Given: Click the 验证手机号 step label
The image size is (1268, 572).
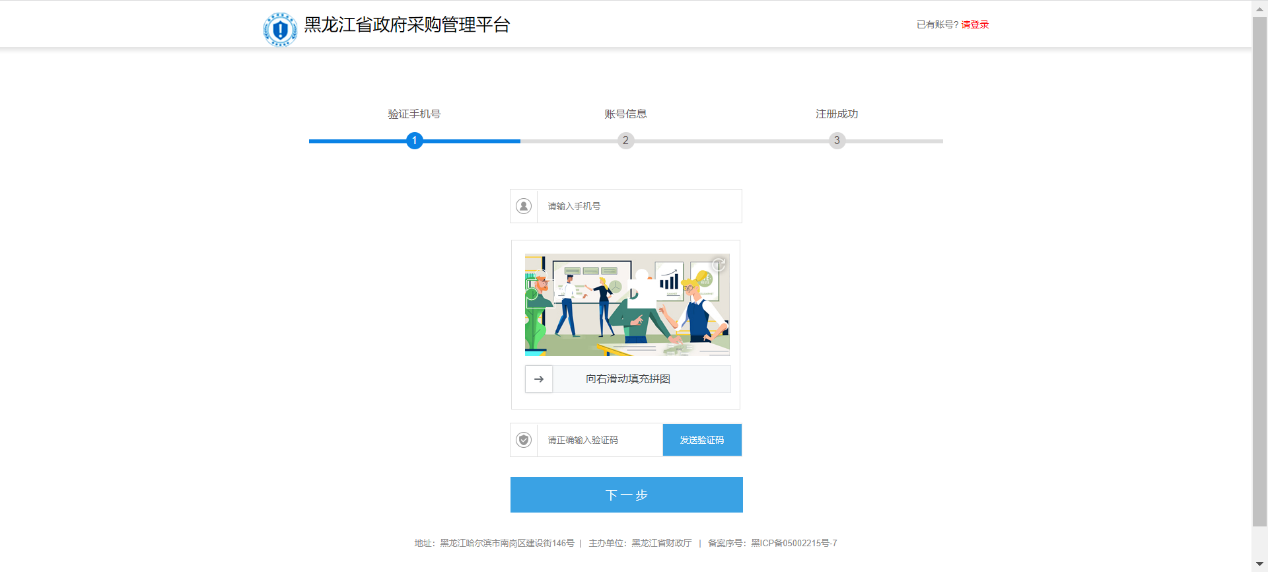Looking at the screenshot, I should coord(414,114).
